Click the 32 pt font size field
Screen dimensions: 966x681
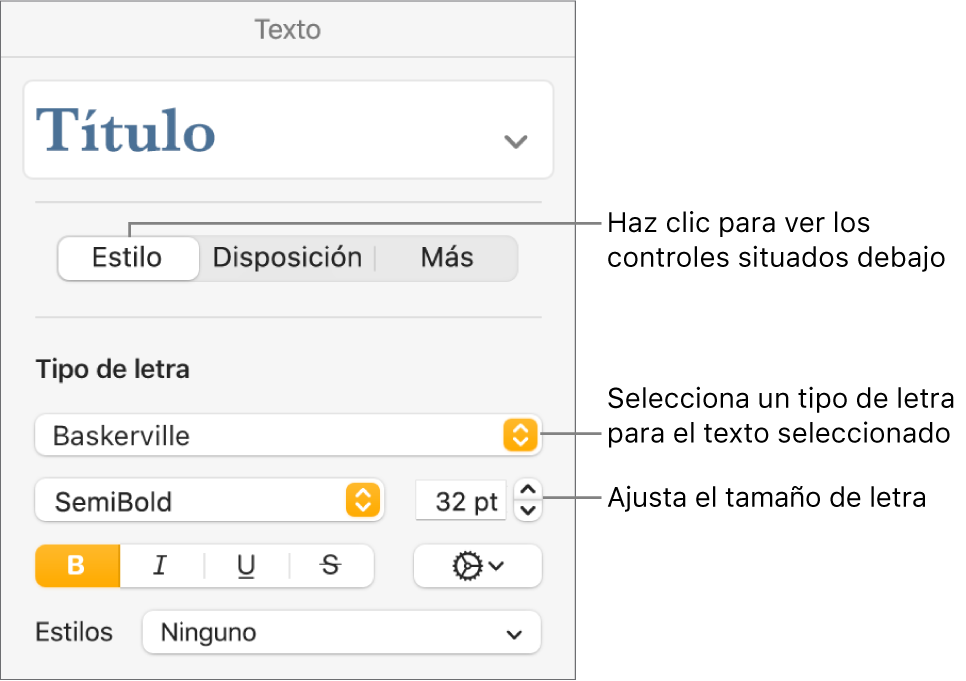[x=461, y=501]
